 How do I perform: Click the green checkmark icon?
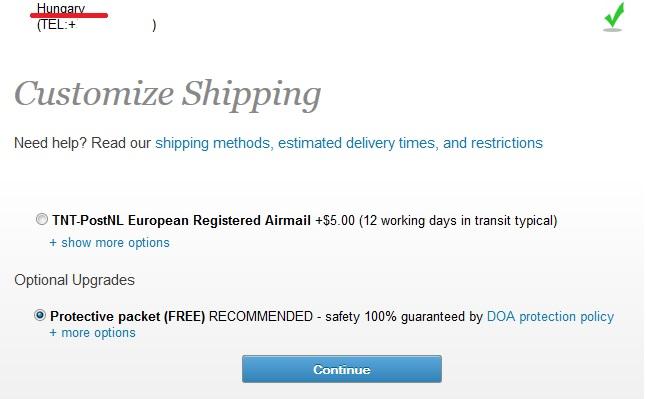click(613, 17)
